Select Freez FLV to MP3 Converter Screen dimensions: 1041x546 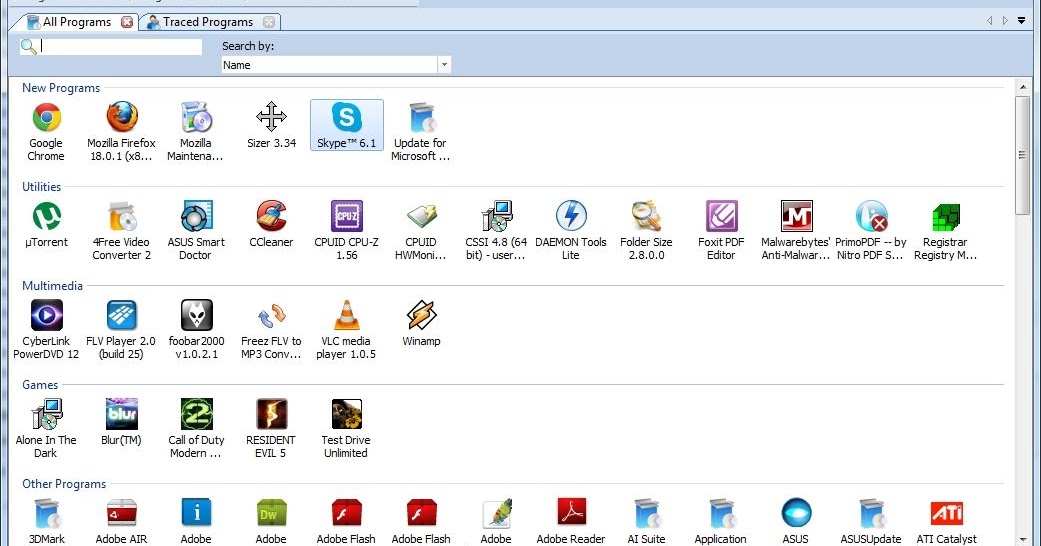[272, 316]
